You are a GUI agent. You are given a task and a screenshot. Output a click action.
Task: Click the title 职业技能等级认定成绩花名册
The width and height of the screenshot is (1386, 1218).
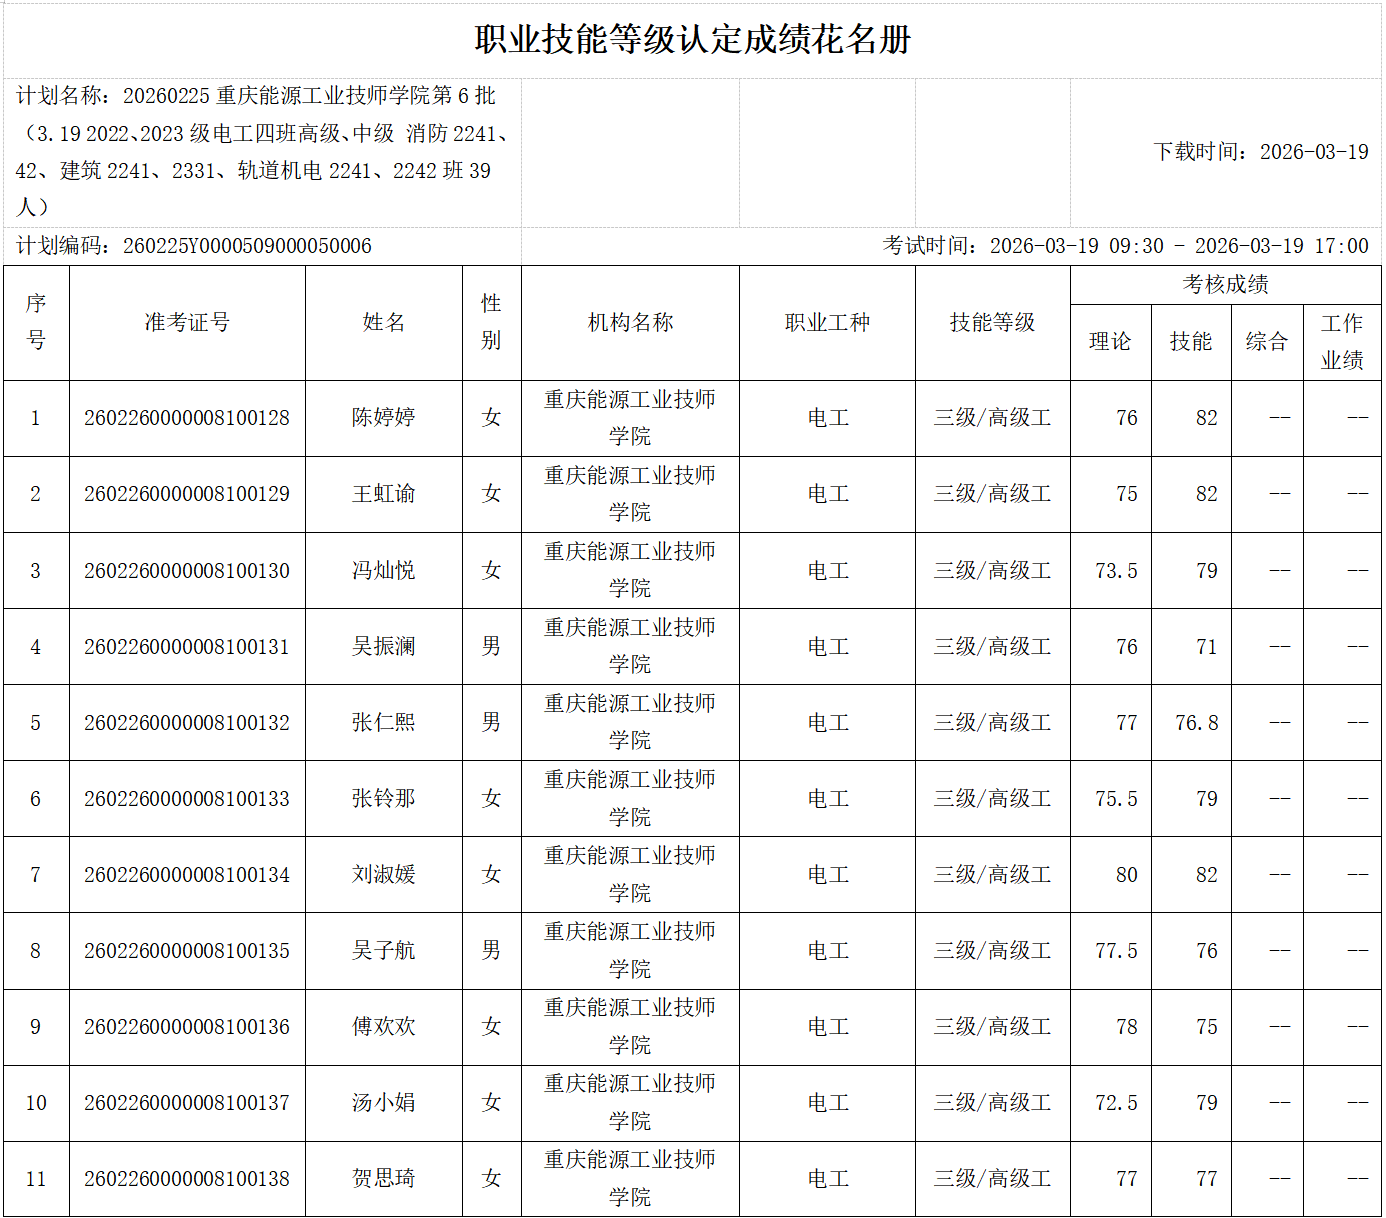coord(692,40)
